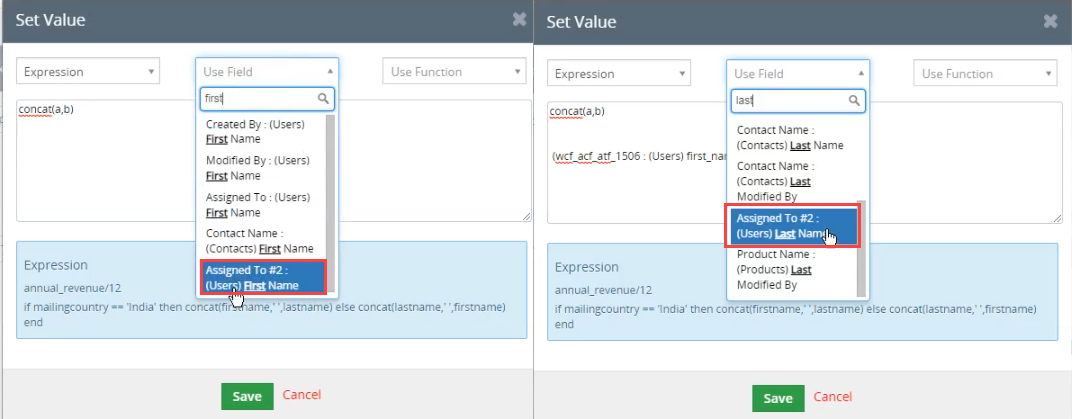Close the left Set Value dialog
The image size is (1072, 419).
tap(520, 20)
